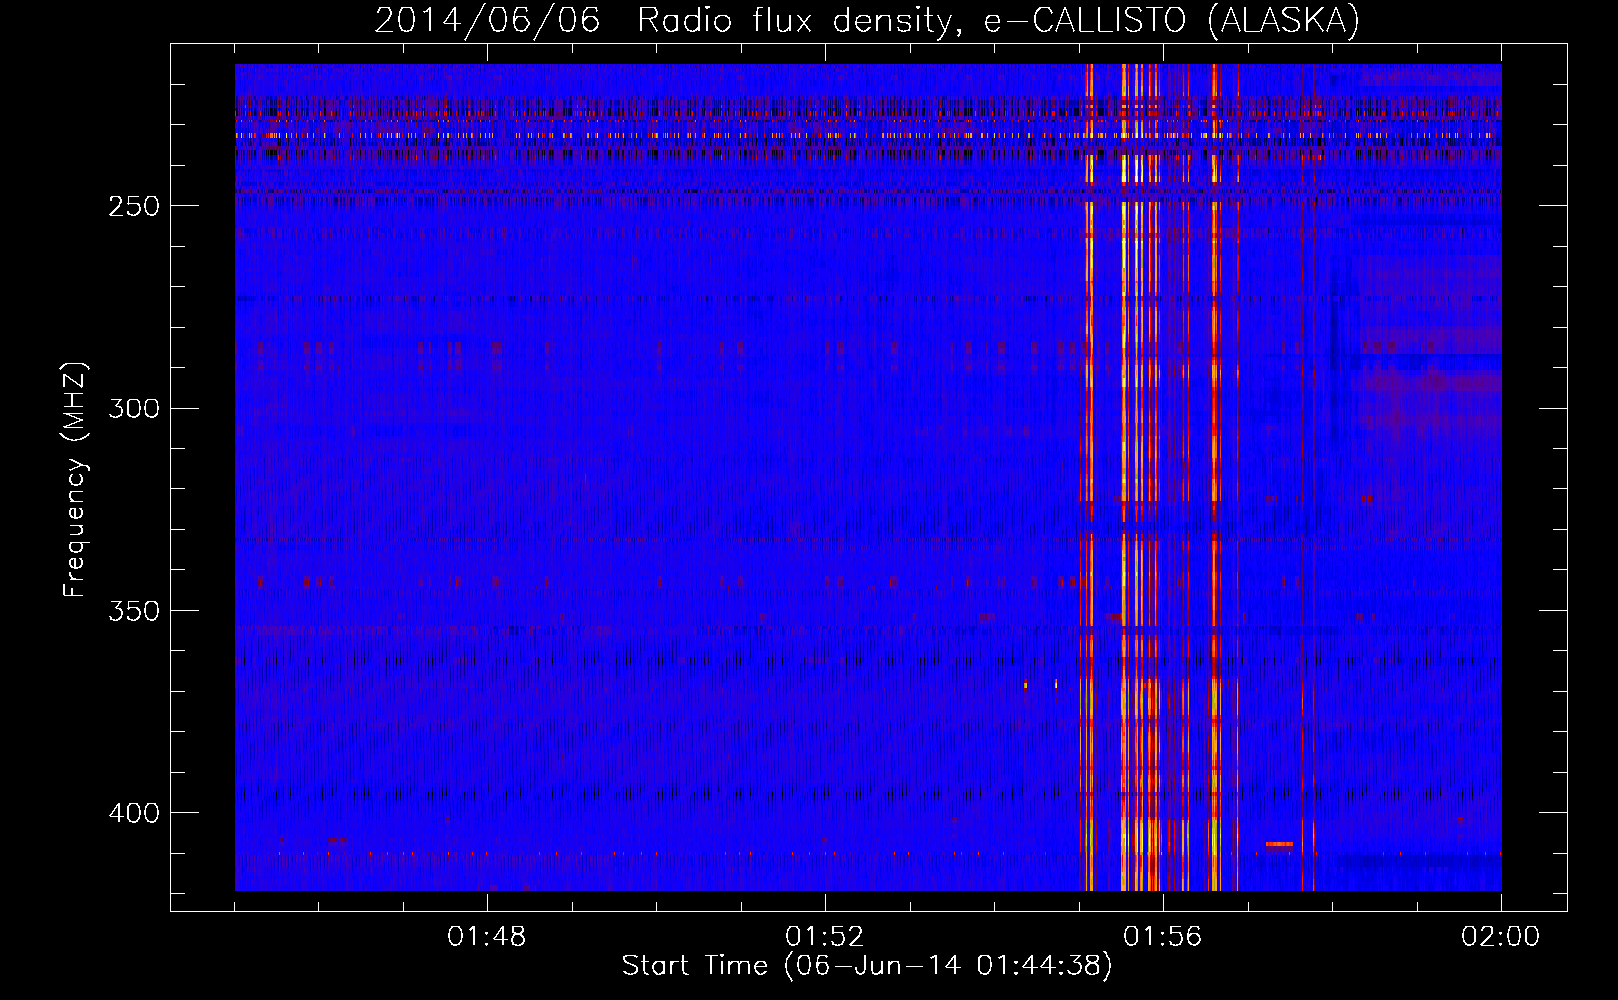Click the 01:56 time tick label
This screenshot has height=1000, width=1618.
tap(1163, 937)
